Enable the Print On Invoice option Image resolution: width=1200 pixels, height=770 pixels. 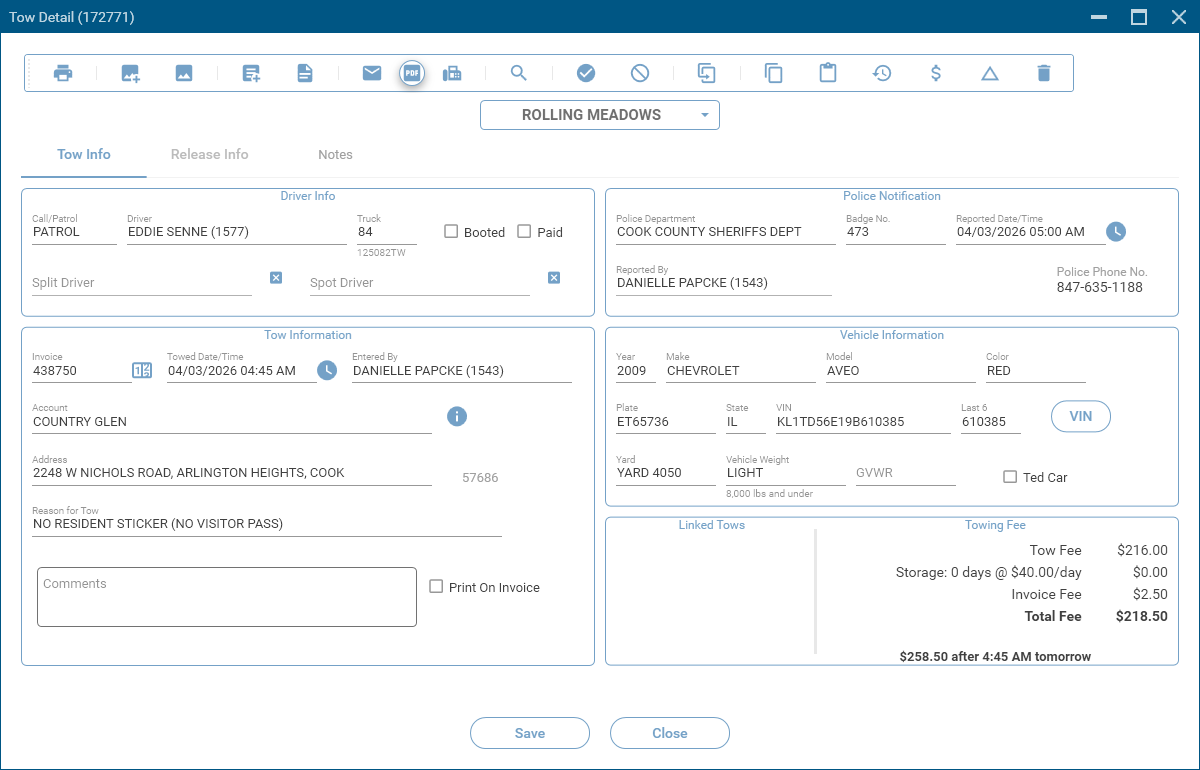click(436, 587)
